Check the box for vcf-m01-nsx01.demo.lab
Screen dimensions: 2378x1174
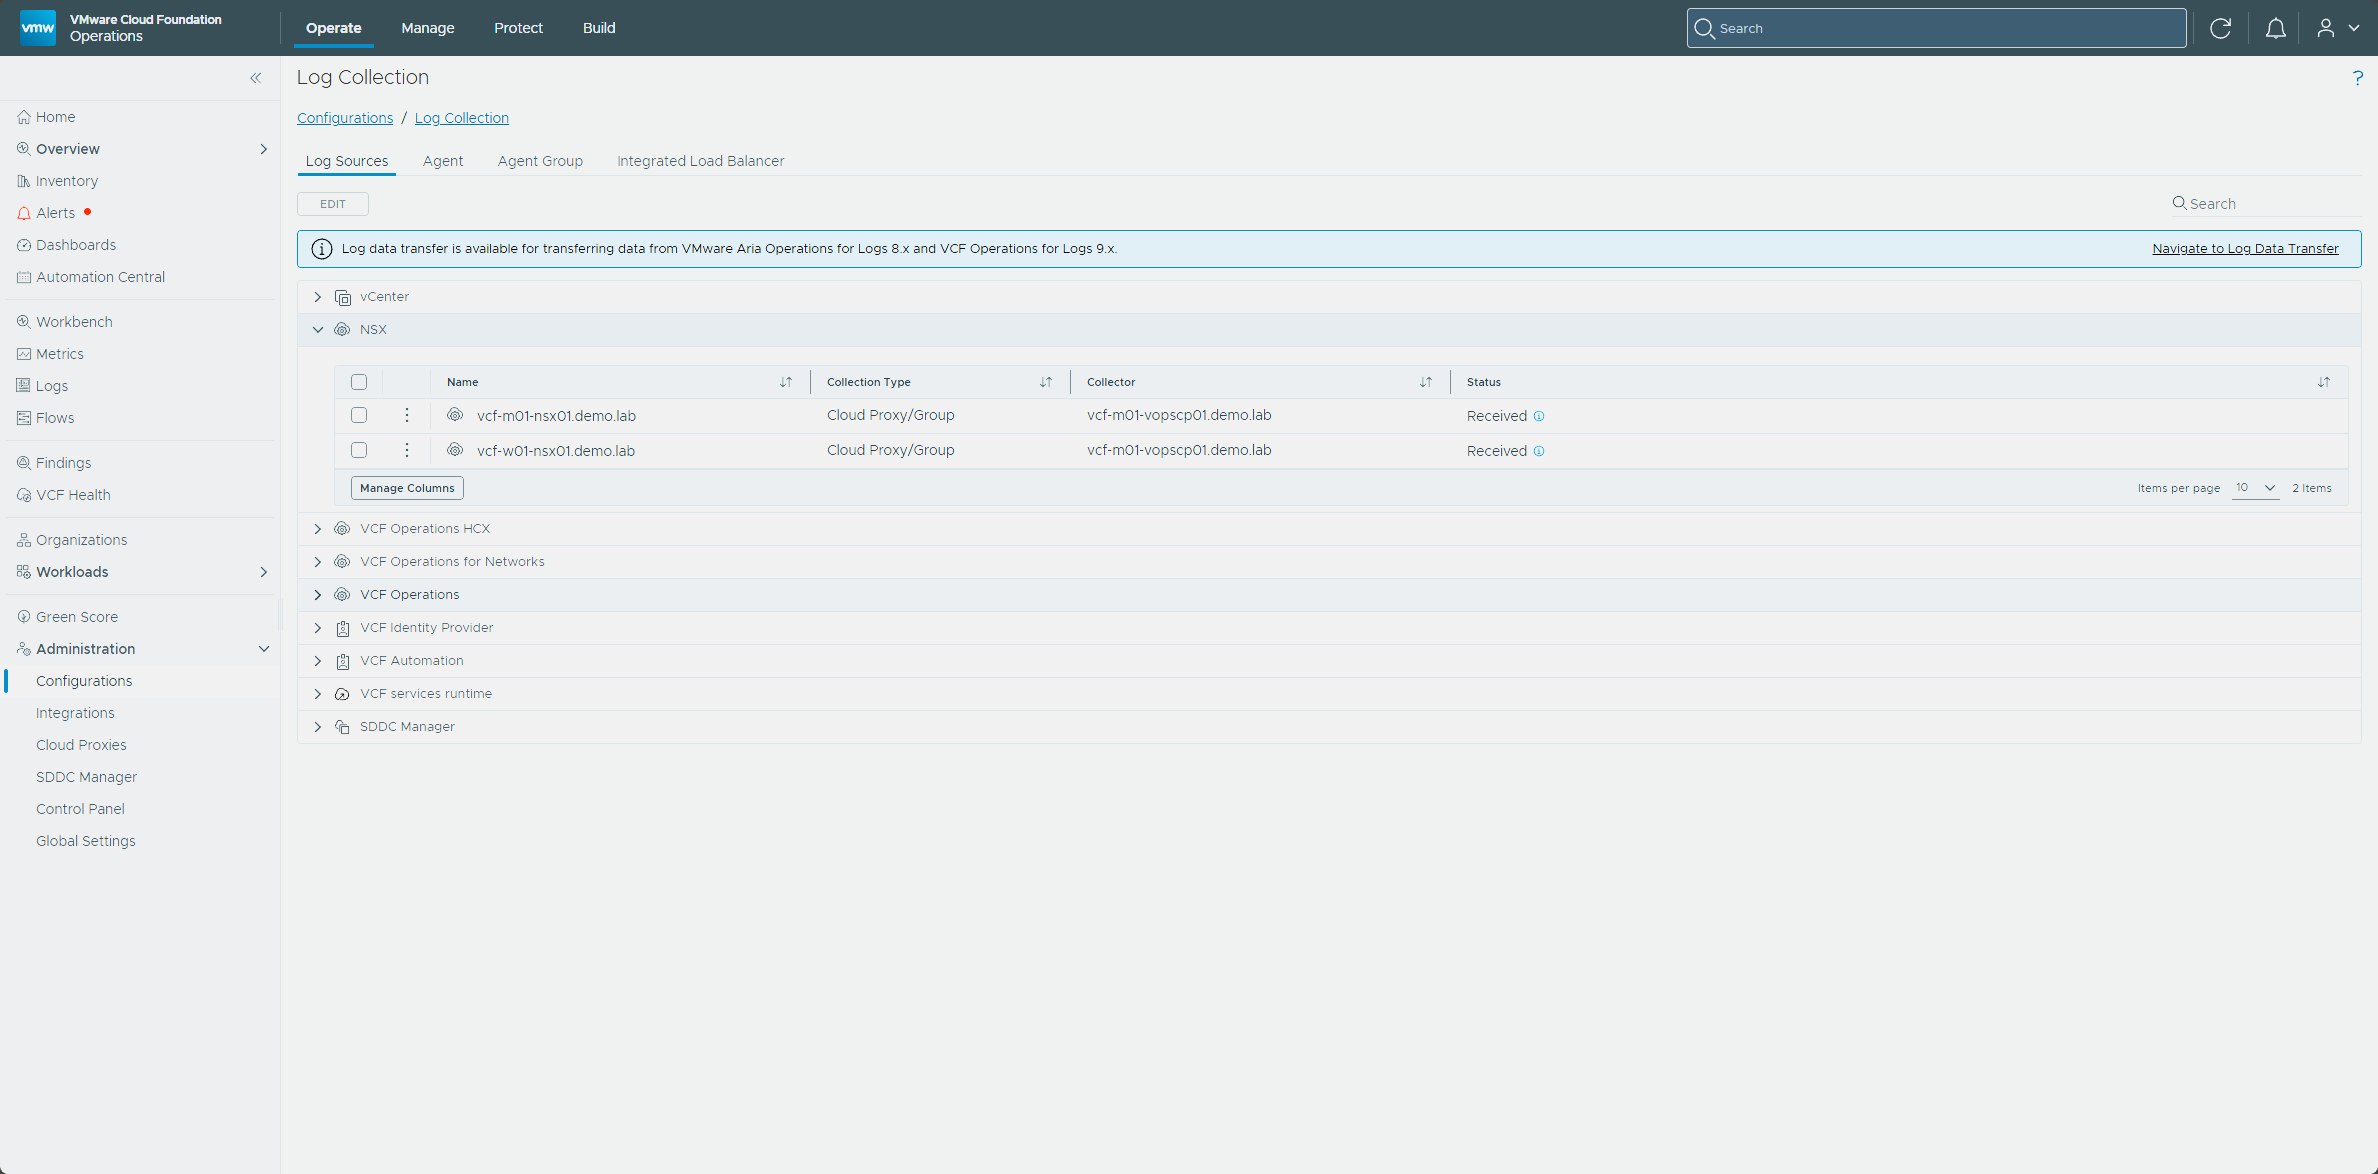(359, 415)
